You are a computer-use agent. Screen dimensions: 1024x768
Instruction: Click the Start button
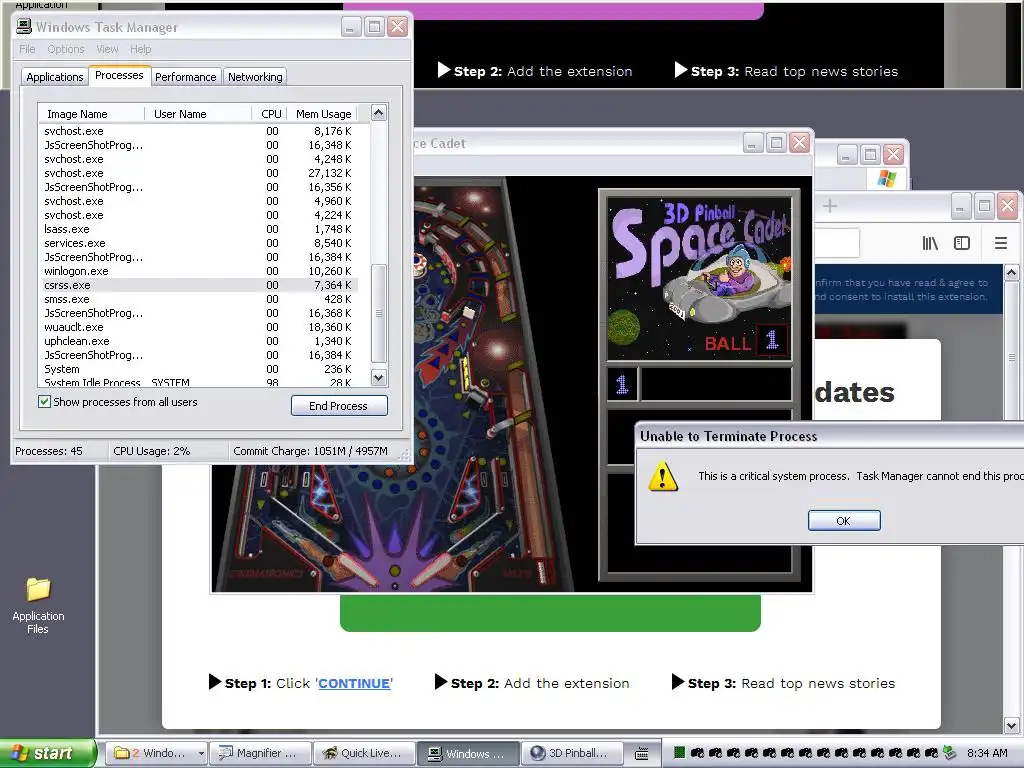tap(48, 753)
